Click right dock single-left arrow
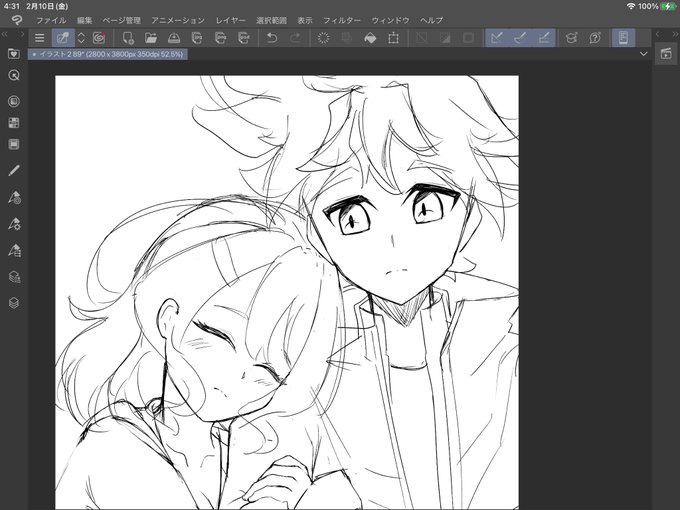This screenshot has height=510, width=680. click(657, 34)
